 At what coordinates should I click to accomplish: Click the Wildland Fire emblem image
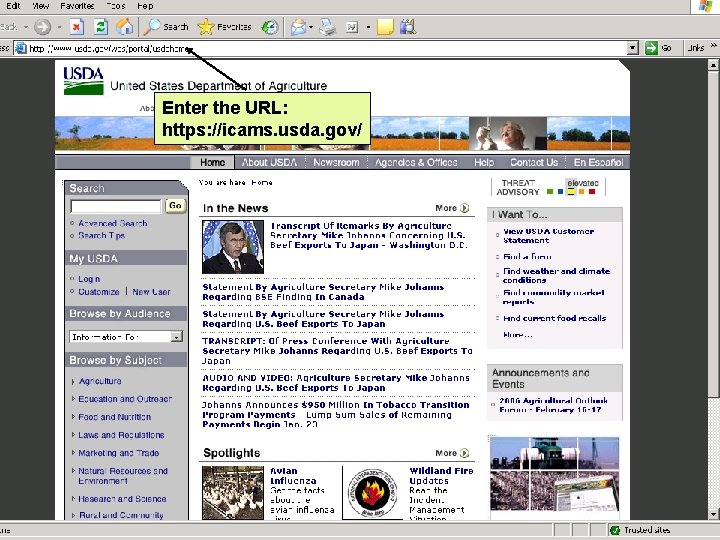[x=372, y=493]
